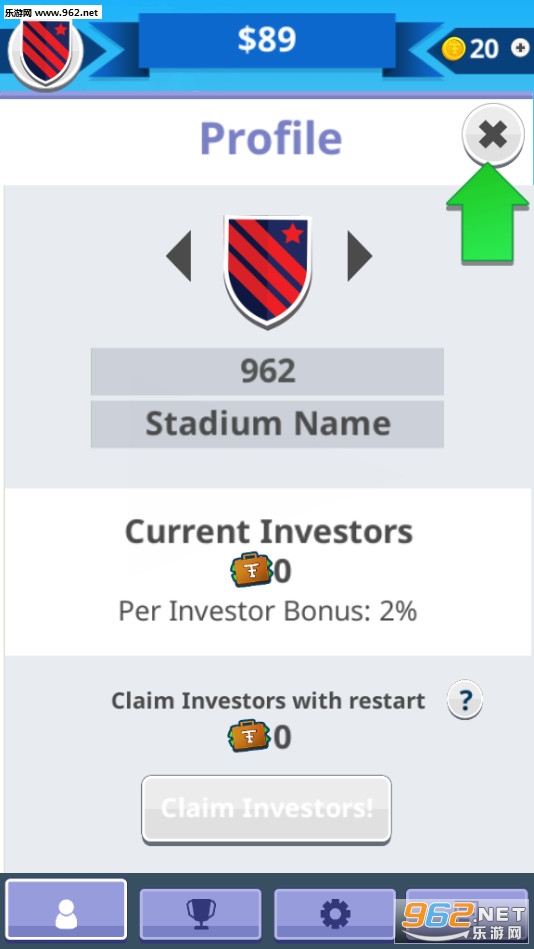Click the gold coin icon

(453, 48)
